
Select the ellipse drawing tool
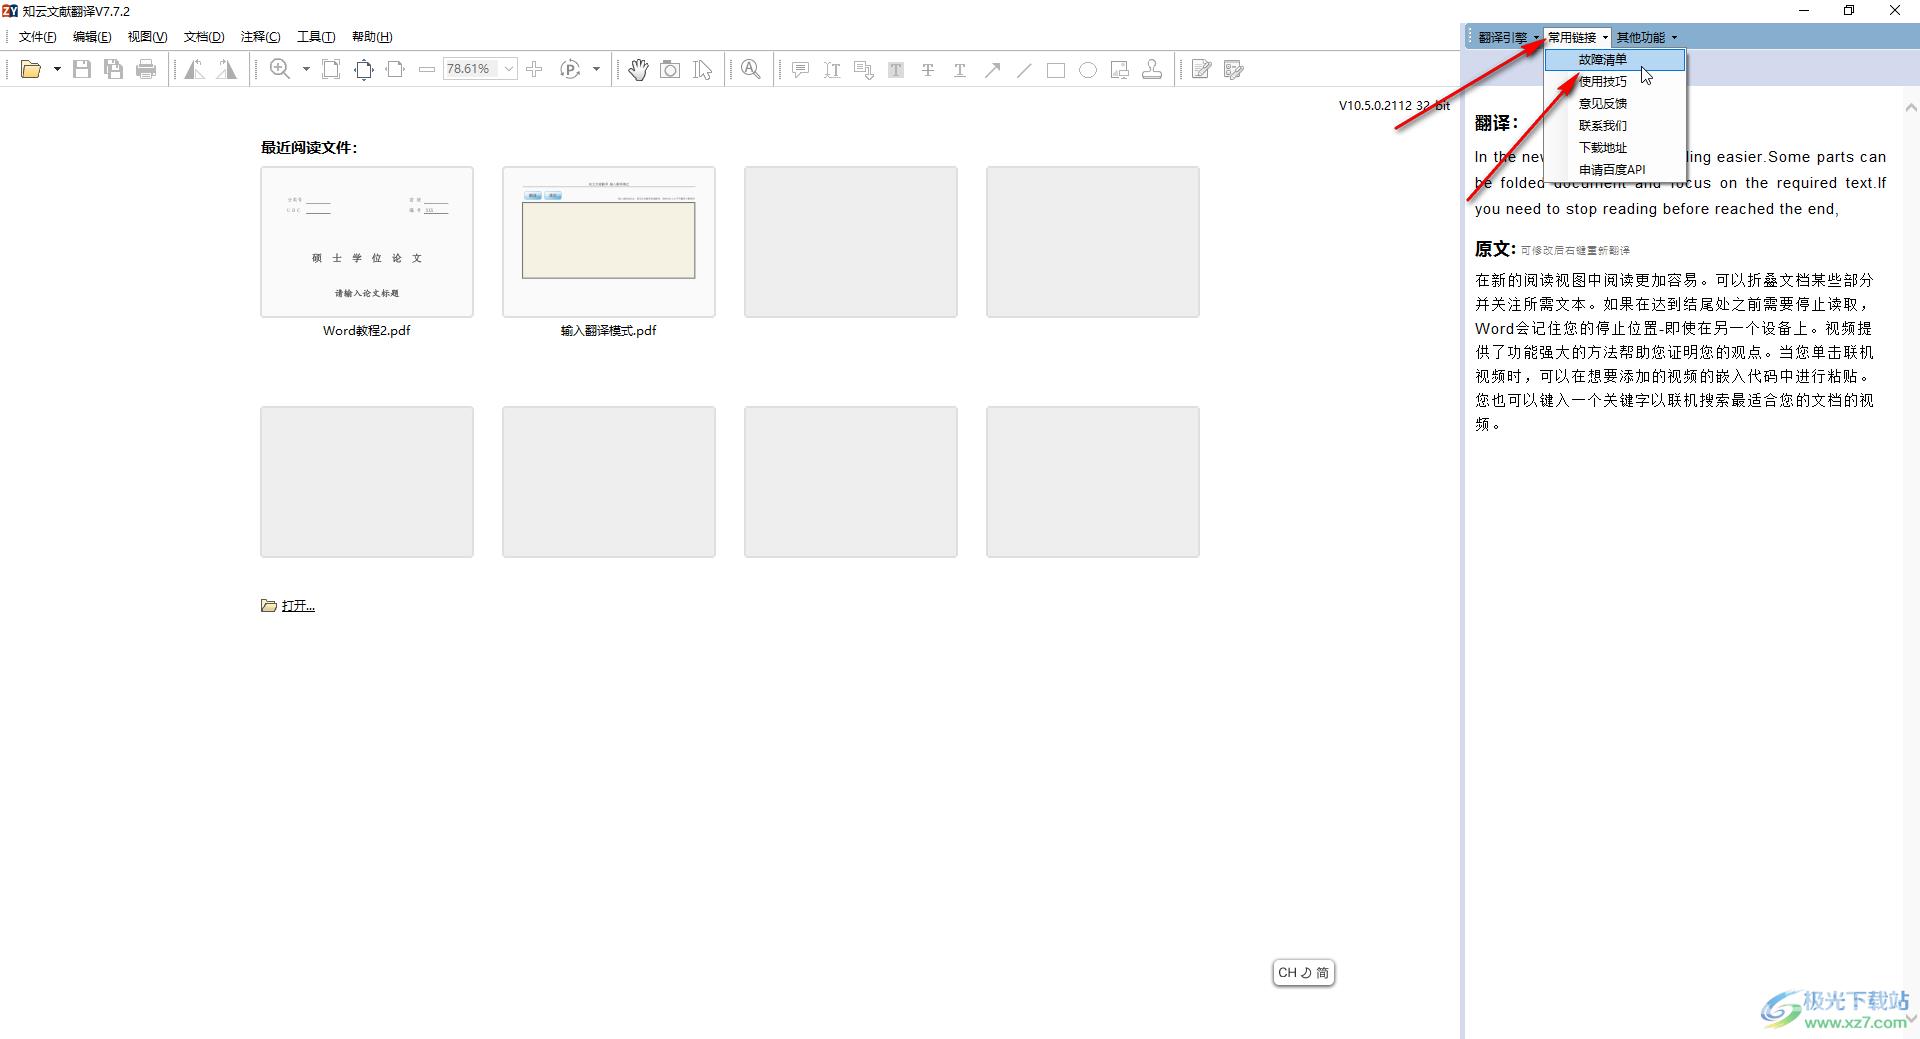[x=1088, y=70]
